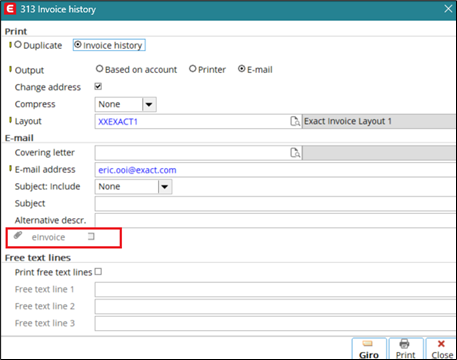Viewport: 457px width, 360px height.
Task: Select Based on account output option
Action: (99, 69)
